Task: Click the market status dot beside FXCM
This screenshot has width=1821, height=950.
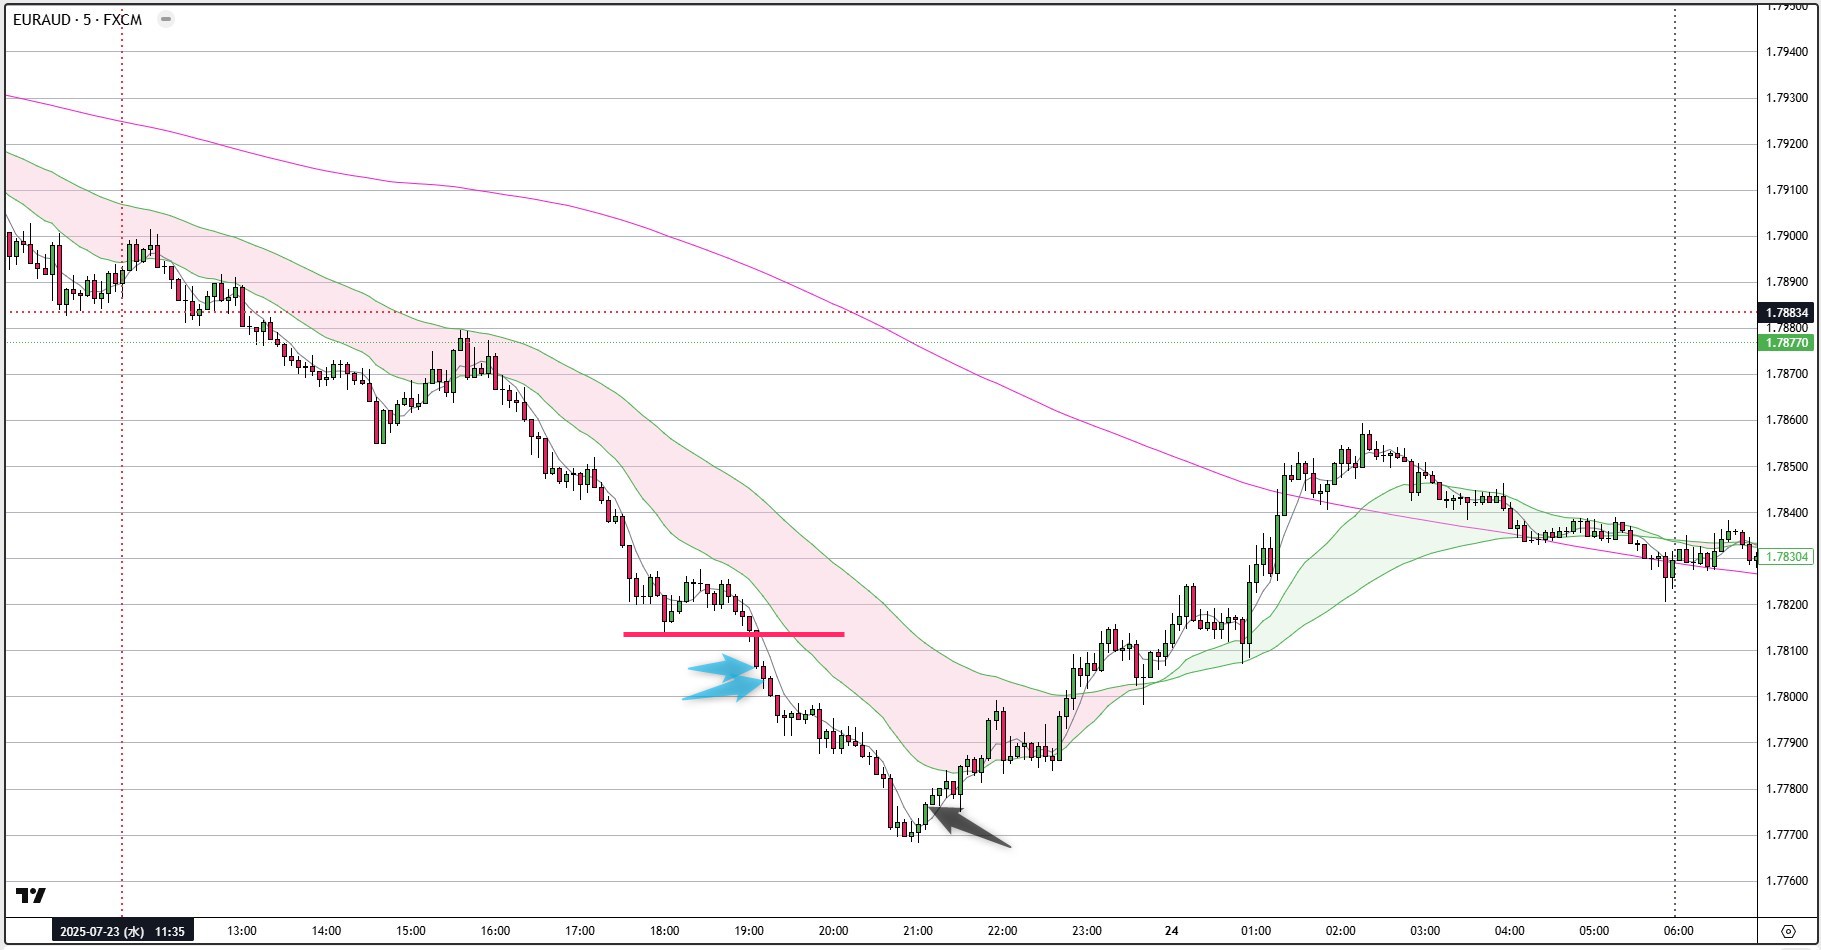Action: point(166,19)
